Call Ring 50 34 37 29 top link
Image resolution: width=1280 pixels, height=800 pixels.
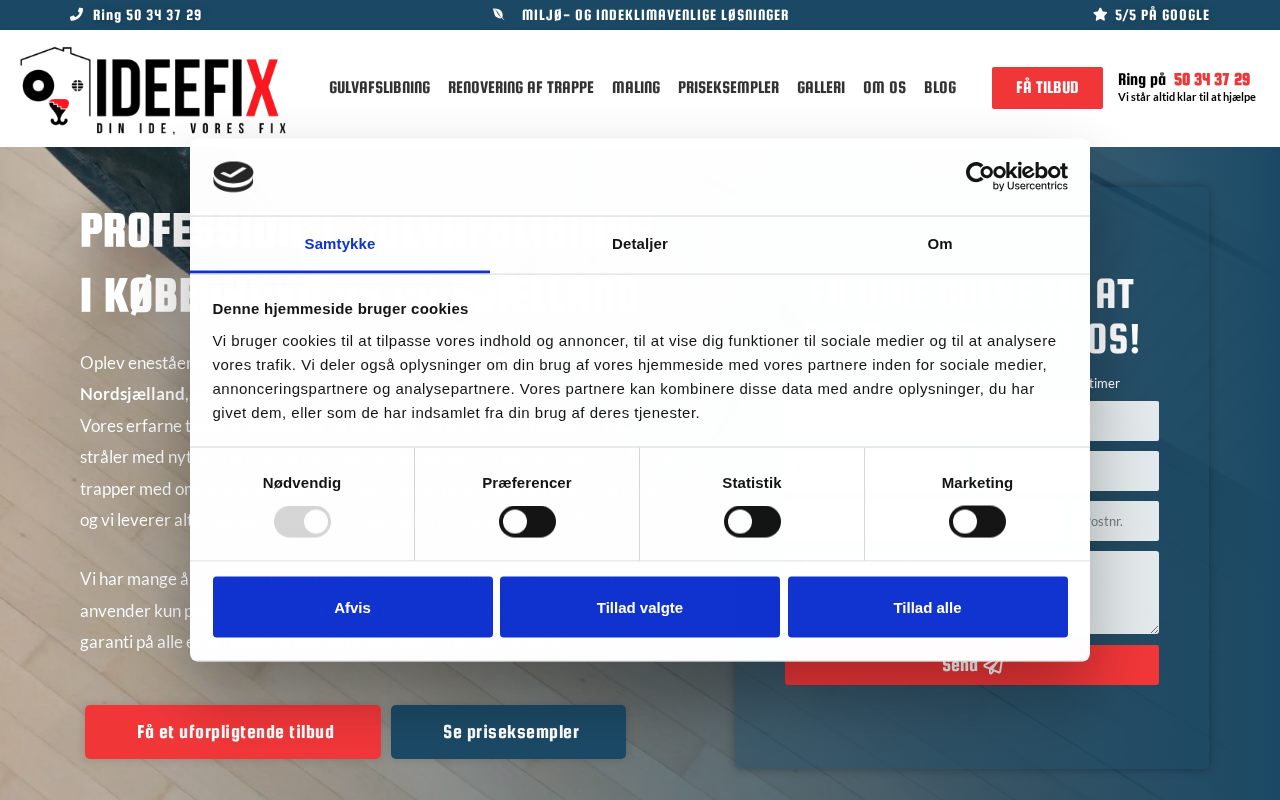coord(136,15)
